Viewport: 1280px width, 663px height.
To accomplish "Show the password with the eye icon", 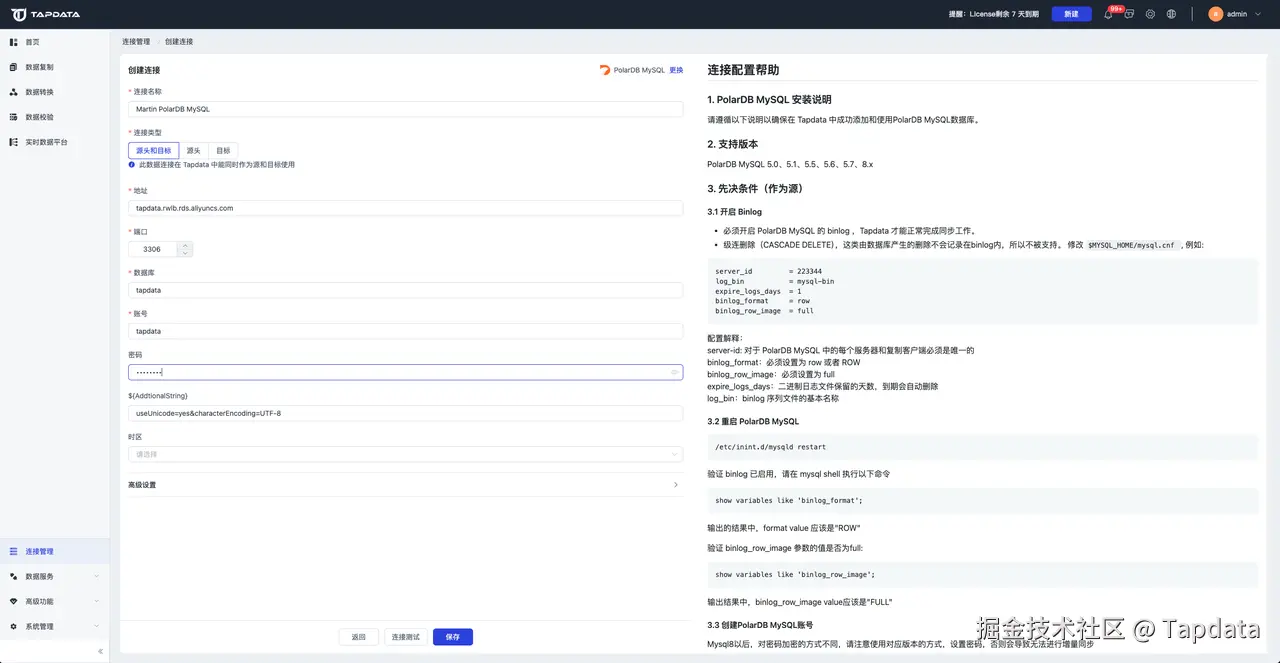I will pyautogui.click(x=675, y=372).
